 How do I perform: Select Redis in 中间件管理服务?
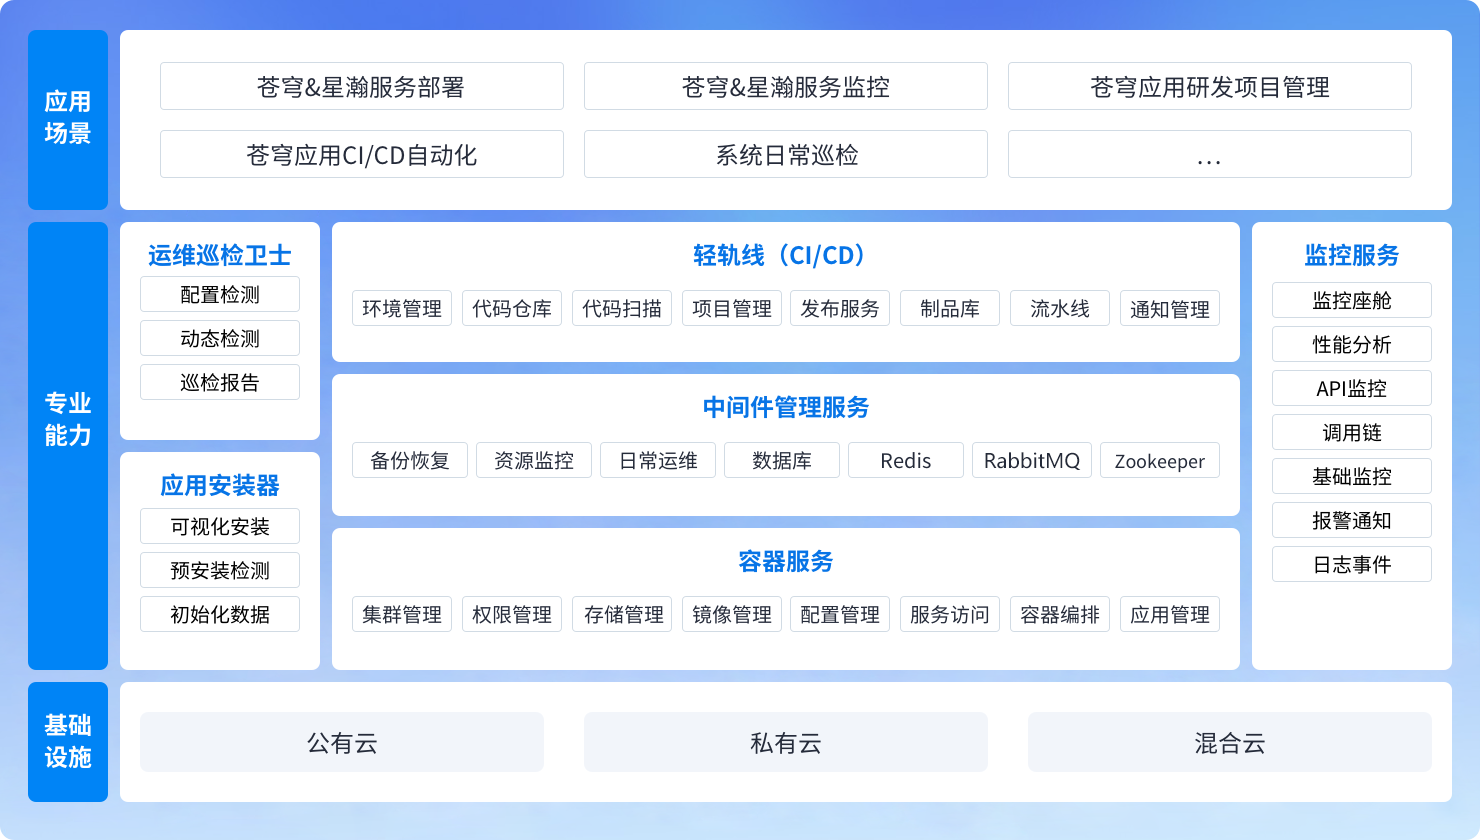(906, 461)
